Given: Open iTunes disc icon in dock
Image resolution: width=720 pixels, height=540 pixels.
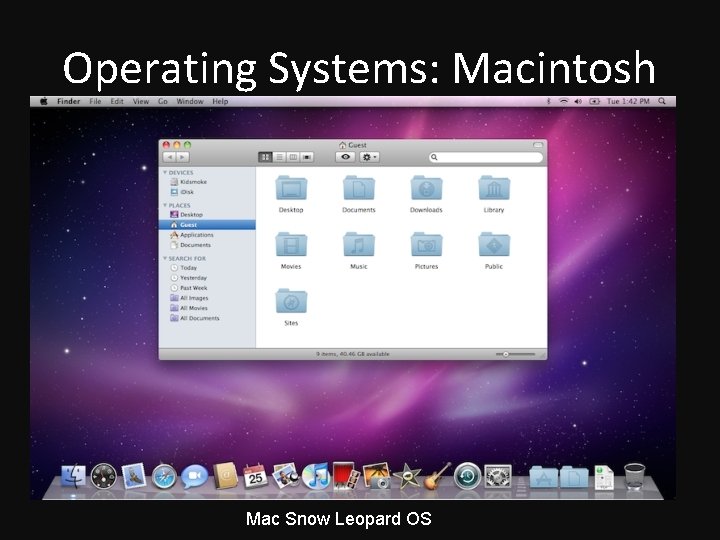Looking at the screenshot, I should tap(316, 476).
